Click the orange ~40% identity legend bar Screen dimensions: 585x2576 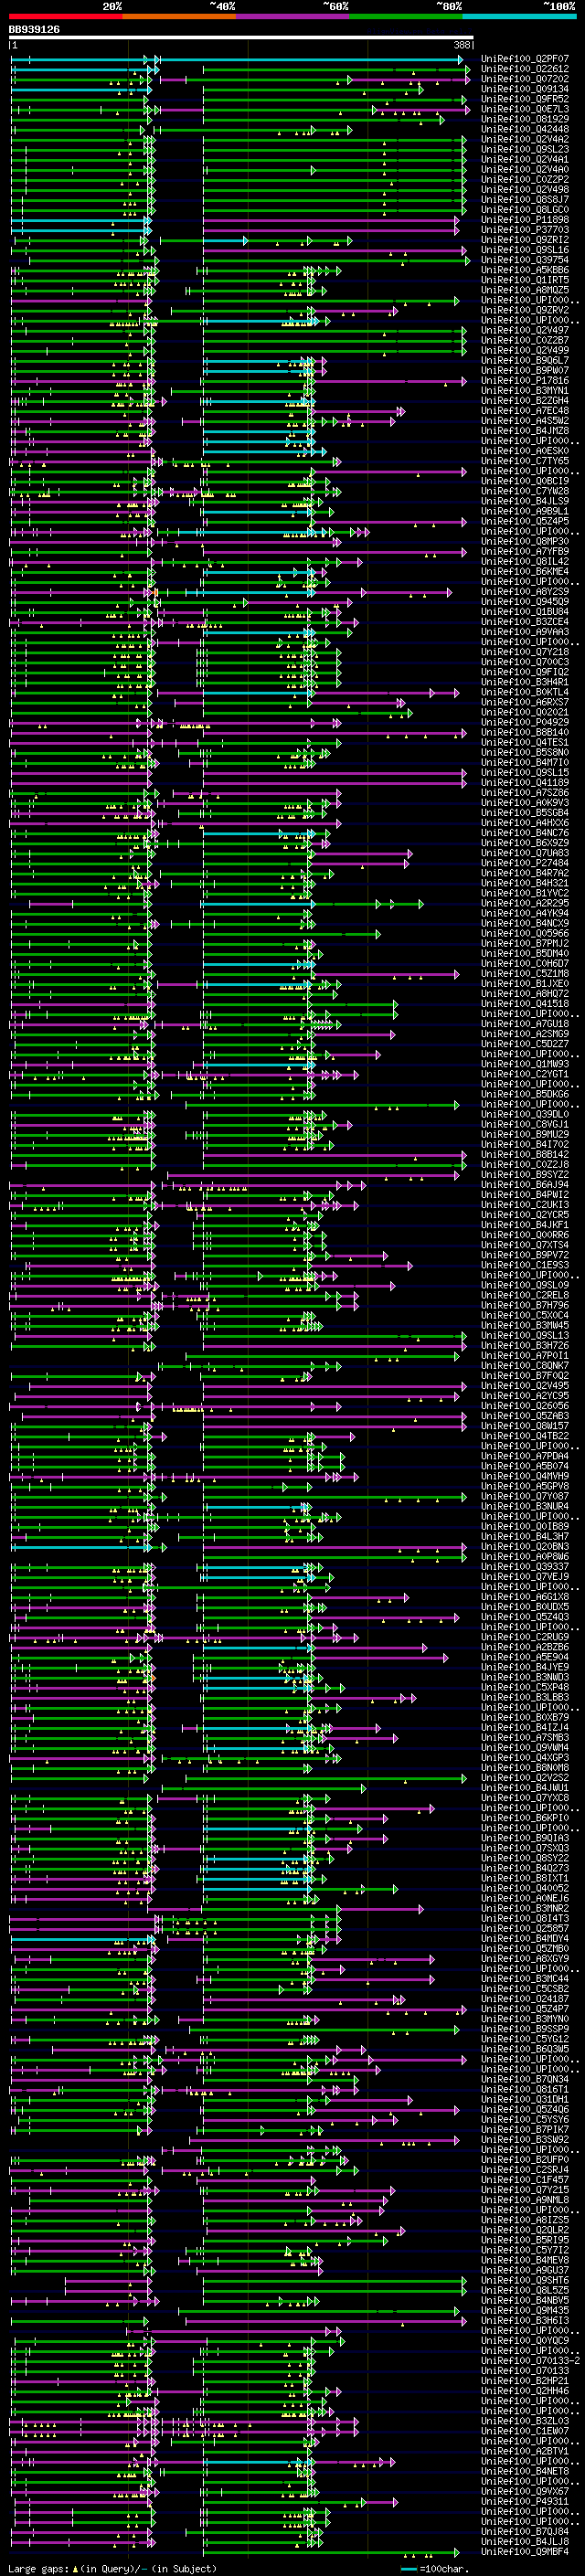tap(179, 16)
